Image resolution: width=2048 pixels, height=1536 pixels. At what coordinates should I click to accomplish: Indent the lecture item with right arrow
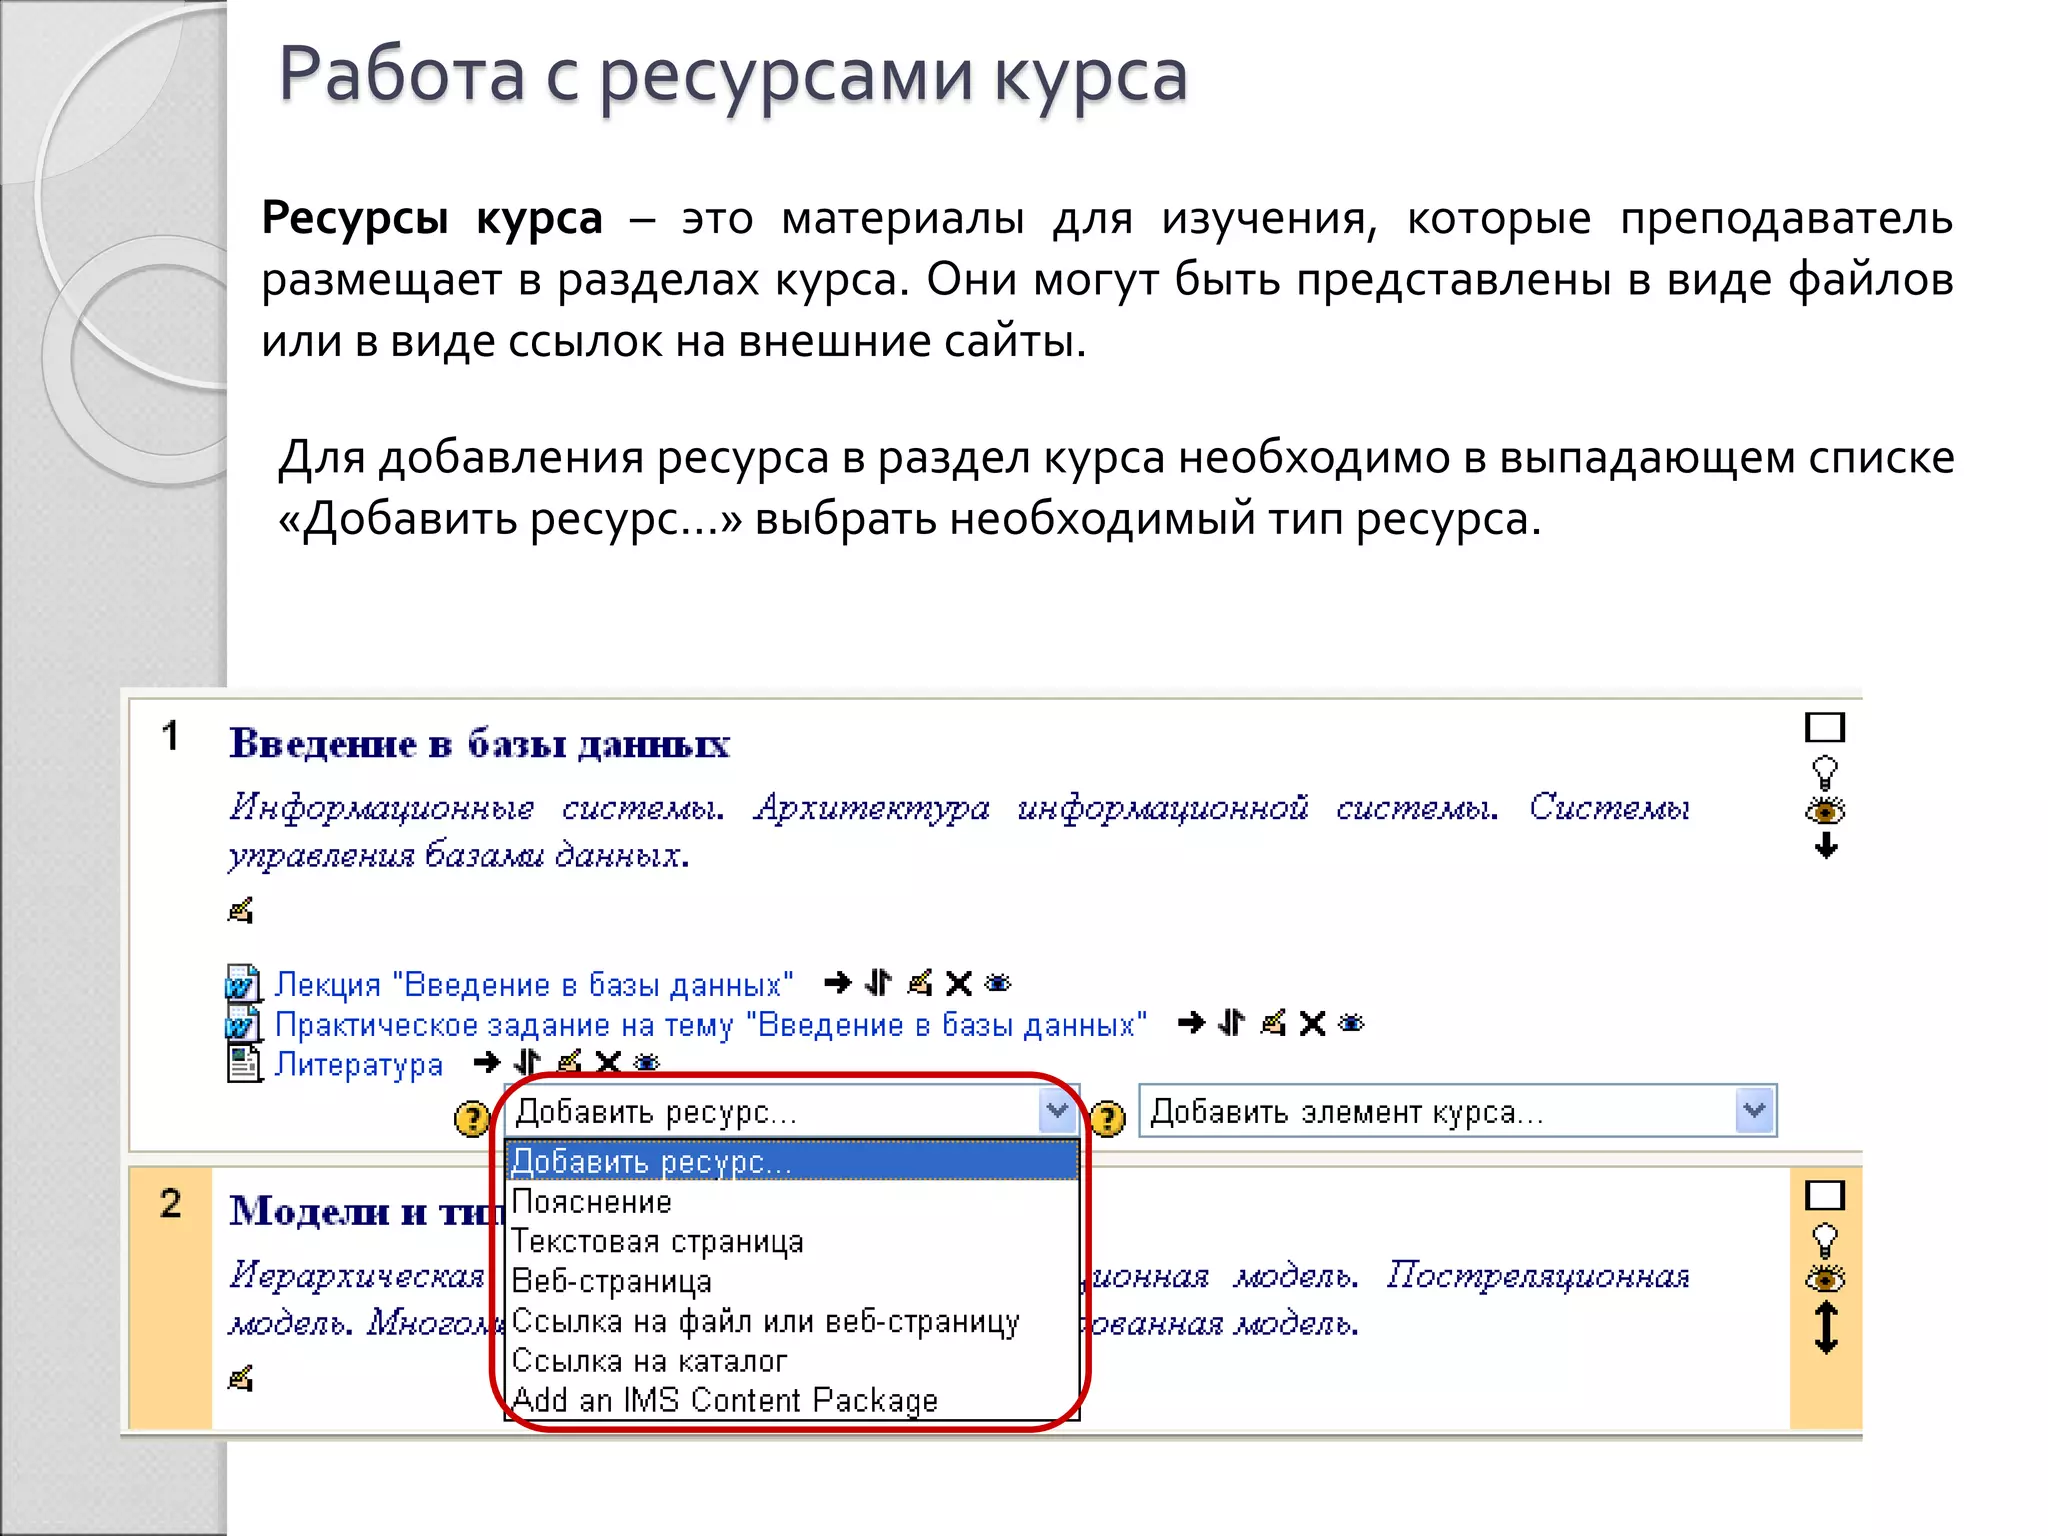[838, 984]
